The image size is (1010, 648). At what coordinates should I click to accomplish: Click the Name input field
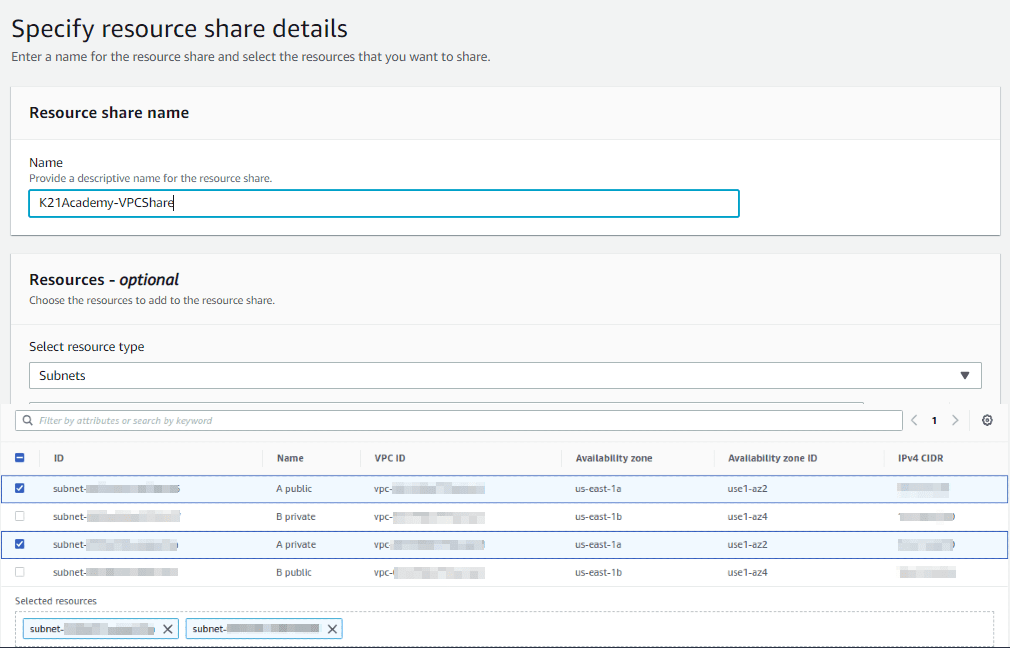pos(383,203)
